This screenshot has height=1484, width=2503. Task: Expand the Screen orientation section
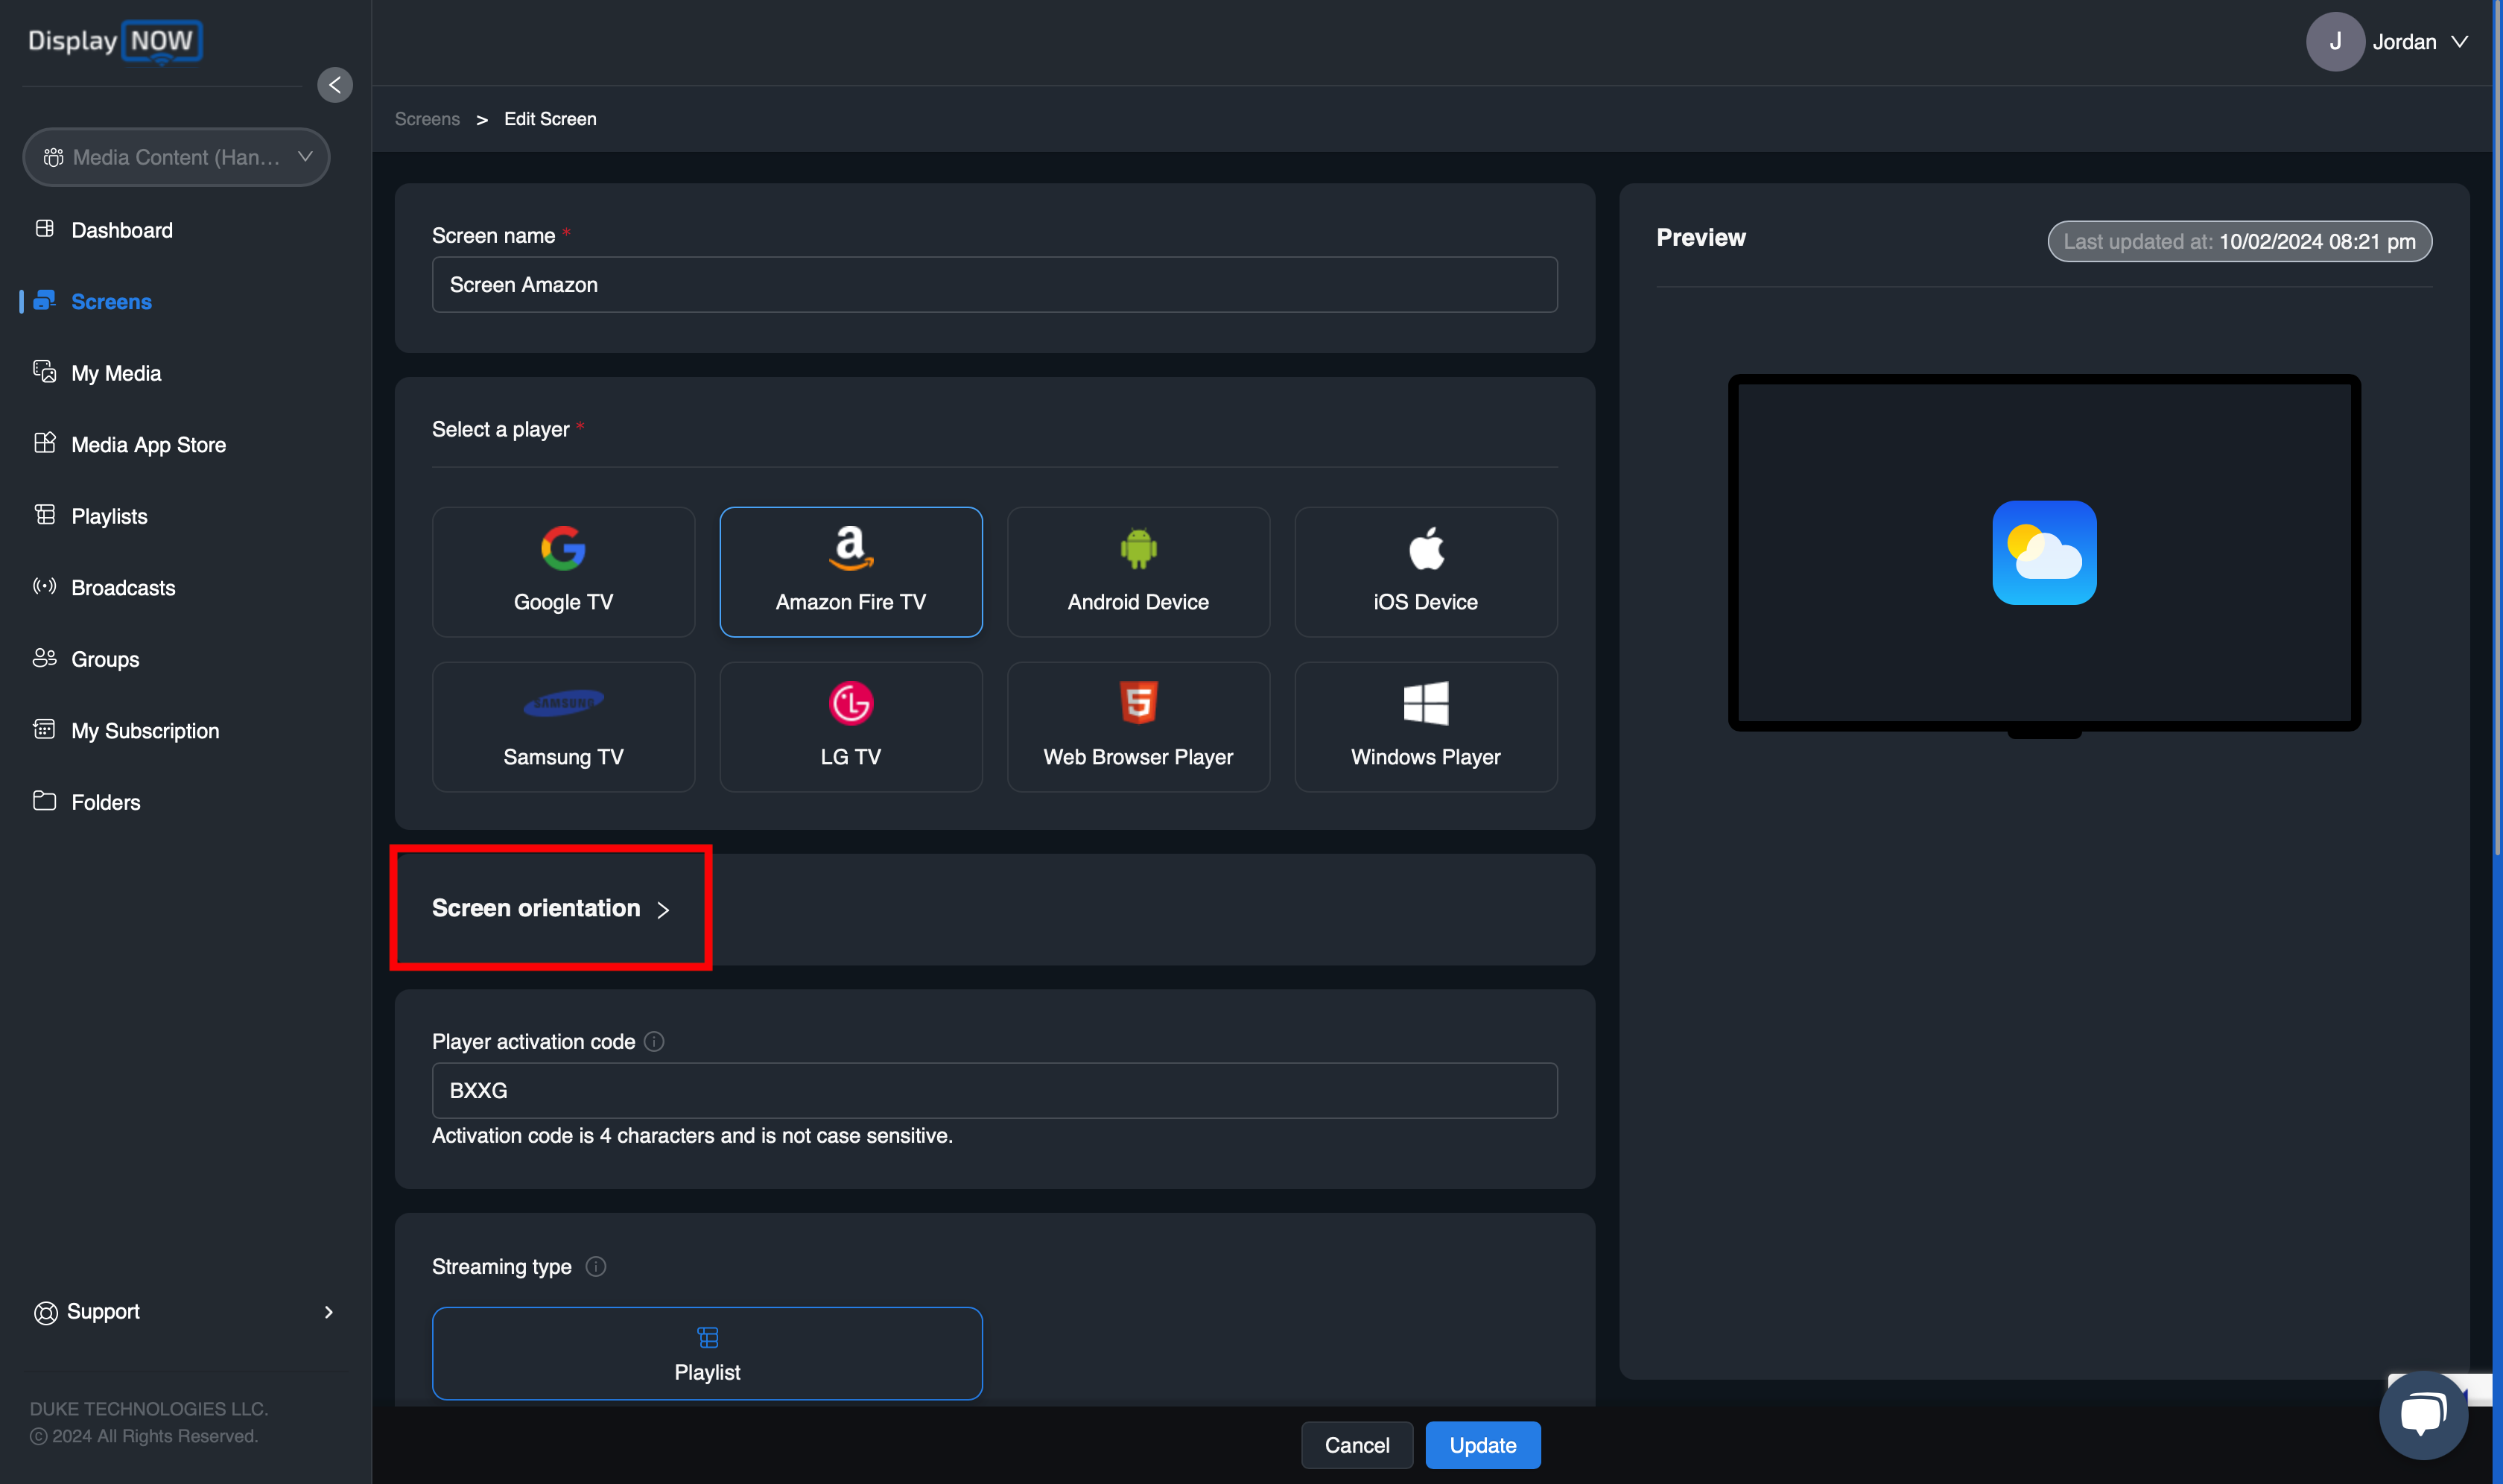tap(550, 908)
